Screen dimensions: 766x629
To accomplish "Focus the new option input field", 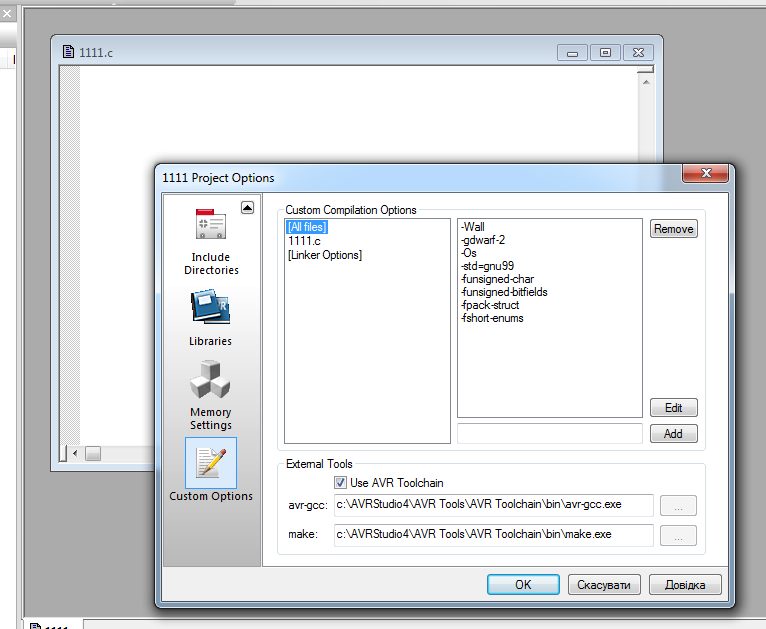I will click(x=550, y=434).
